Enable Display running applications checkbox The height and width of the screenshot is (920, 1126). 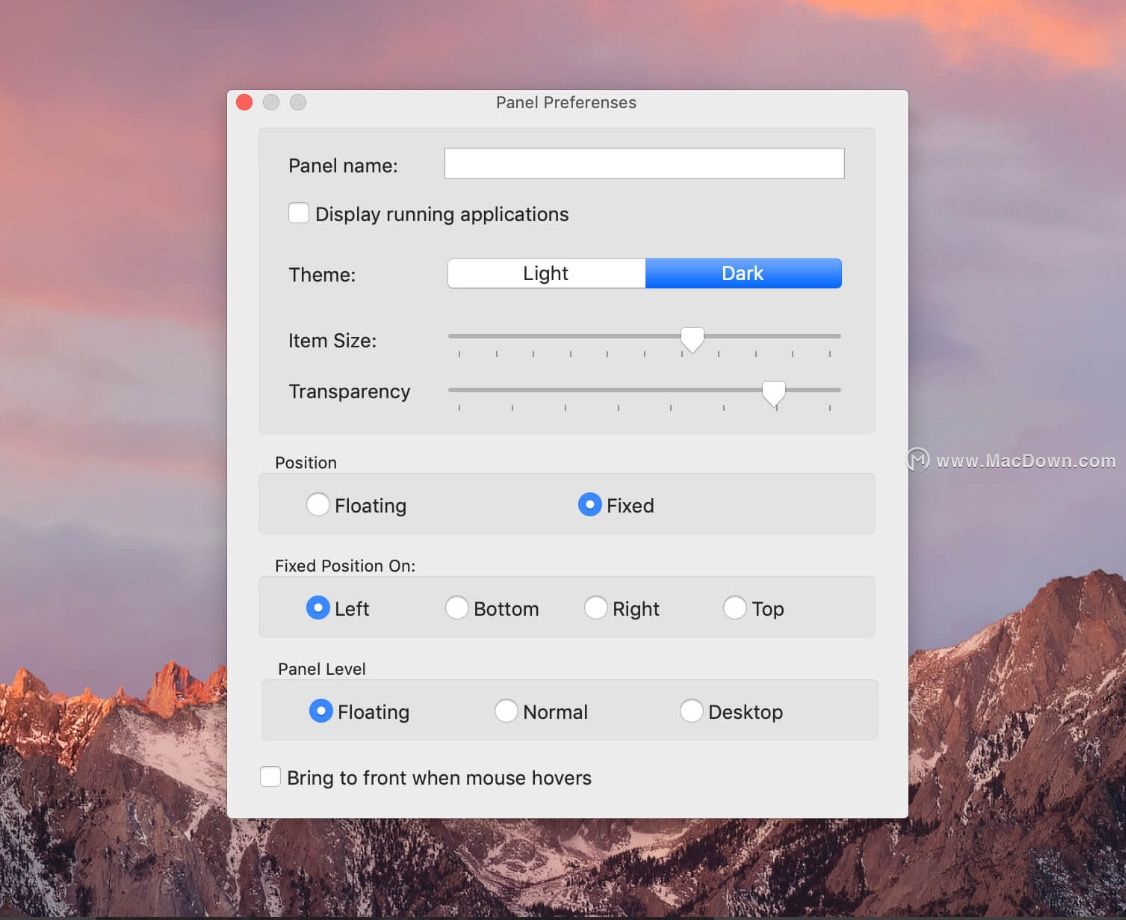[299, 213]
